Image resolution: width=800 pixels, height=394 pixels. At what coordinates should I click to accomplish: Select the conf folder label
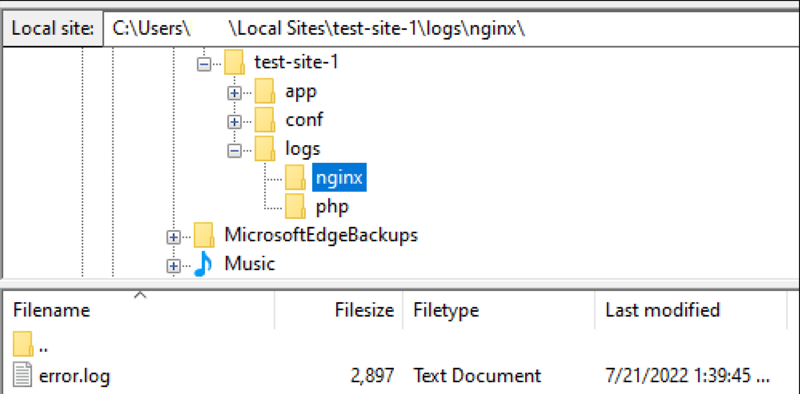click(304, 120)
